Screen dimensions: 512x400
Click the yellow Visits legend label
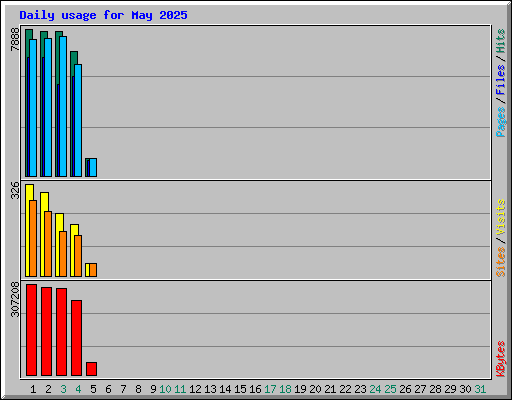tap(500, 217)
